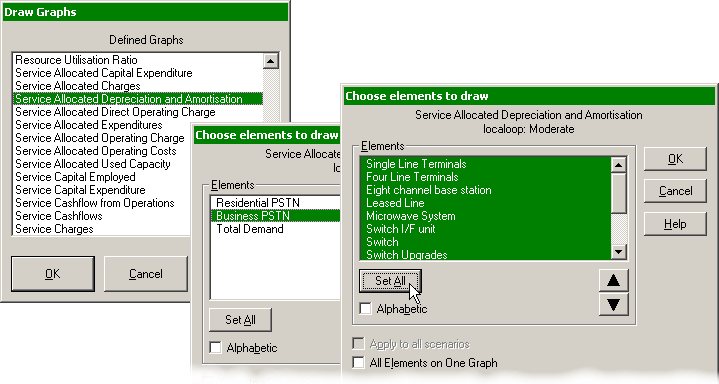Open Help for Choose elements dialog
Viewport: 719px width, 384px height.
tap(675, 224)
